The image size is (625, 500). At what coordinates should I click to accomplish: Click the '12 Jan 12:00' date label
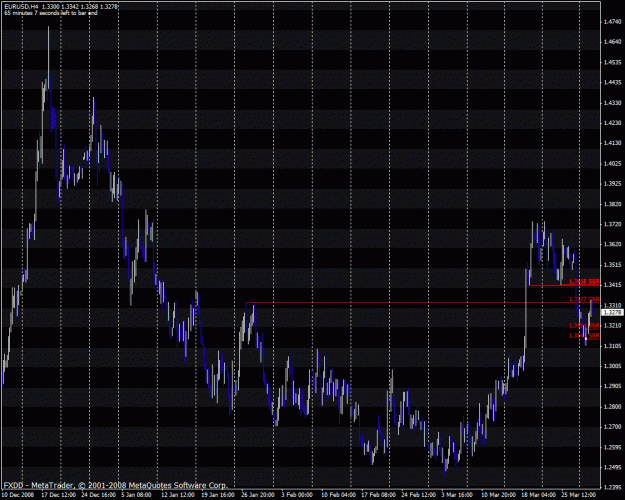click(177, 495)
